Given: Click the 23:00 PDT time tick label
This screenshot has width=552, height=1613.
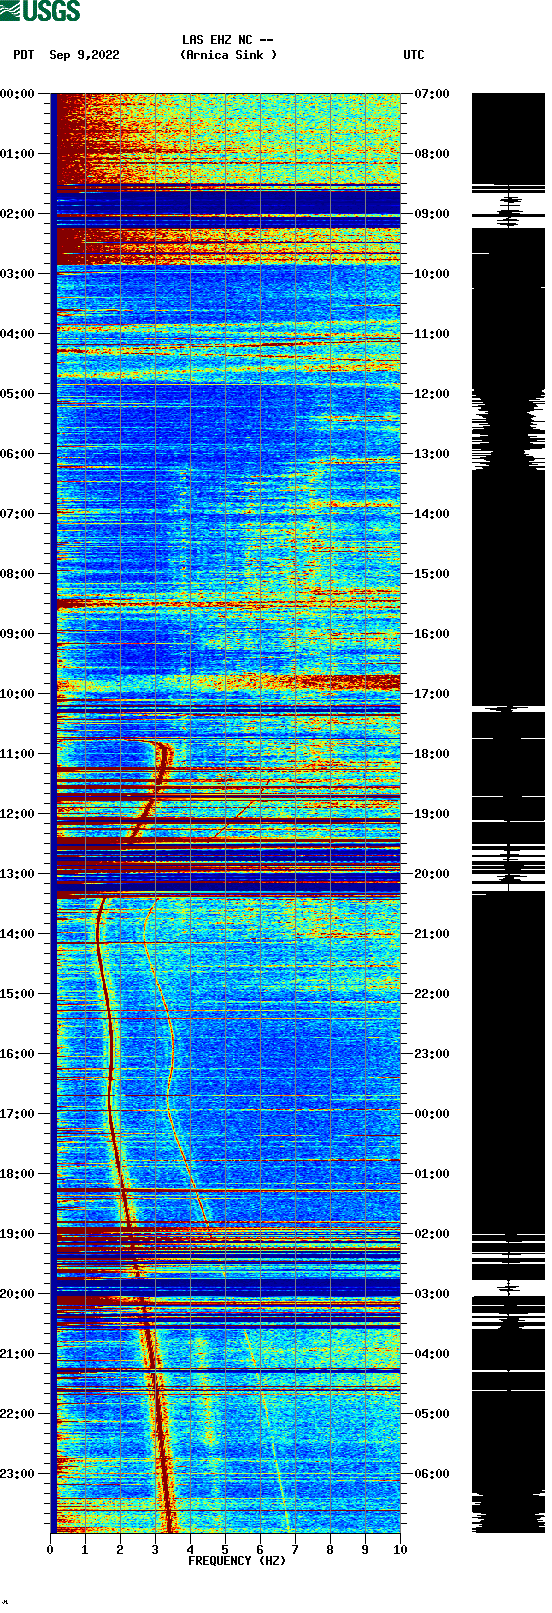Looking at the screenshot, I should (18, 1474).
